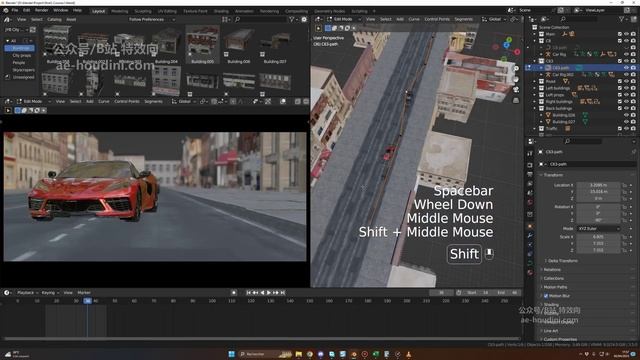
Task: Select the Unassigned catalog
Action: tap(23, 77)
